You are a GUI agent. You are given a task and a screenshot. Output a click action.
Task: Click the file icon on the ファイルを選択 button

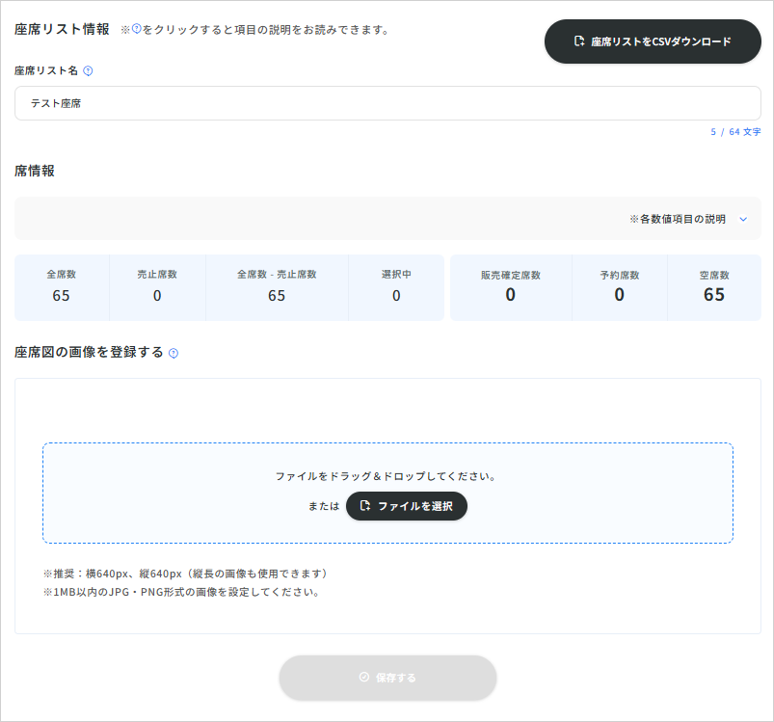[366, 506]
